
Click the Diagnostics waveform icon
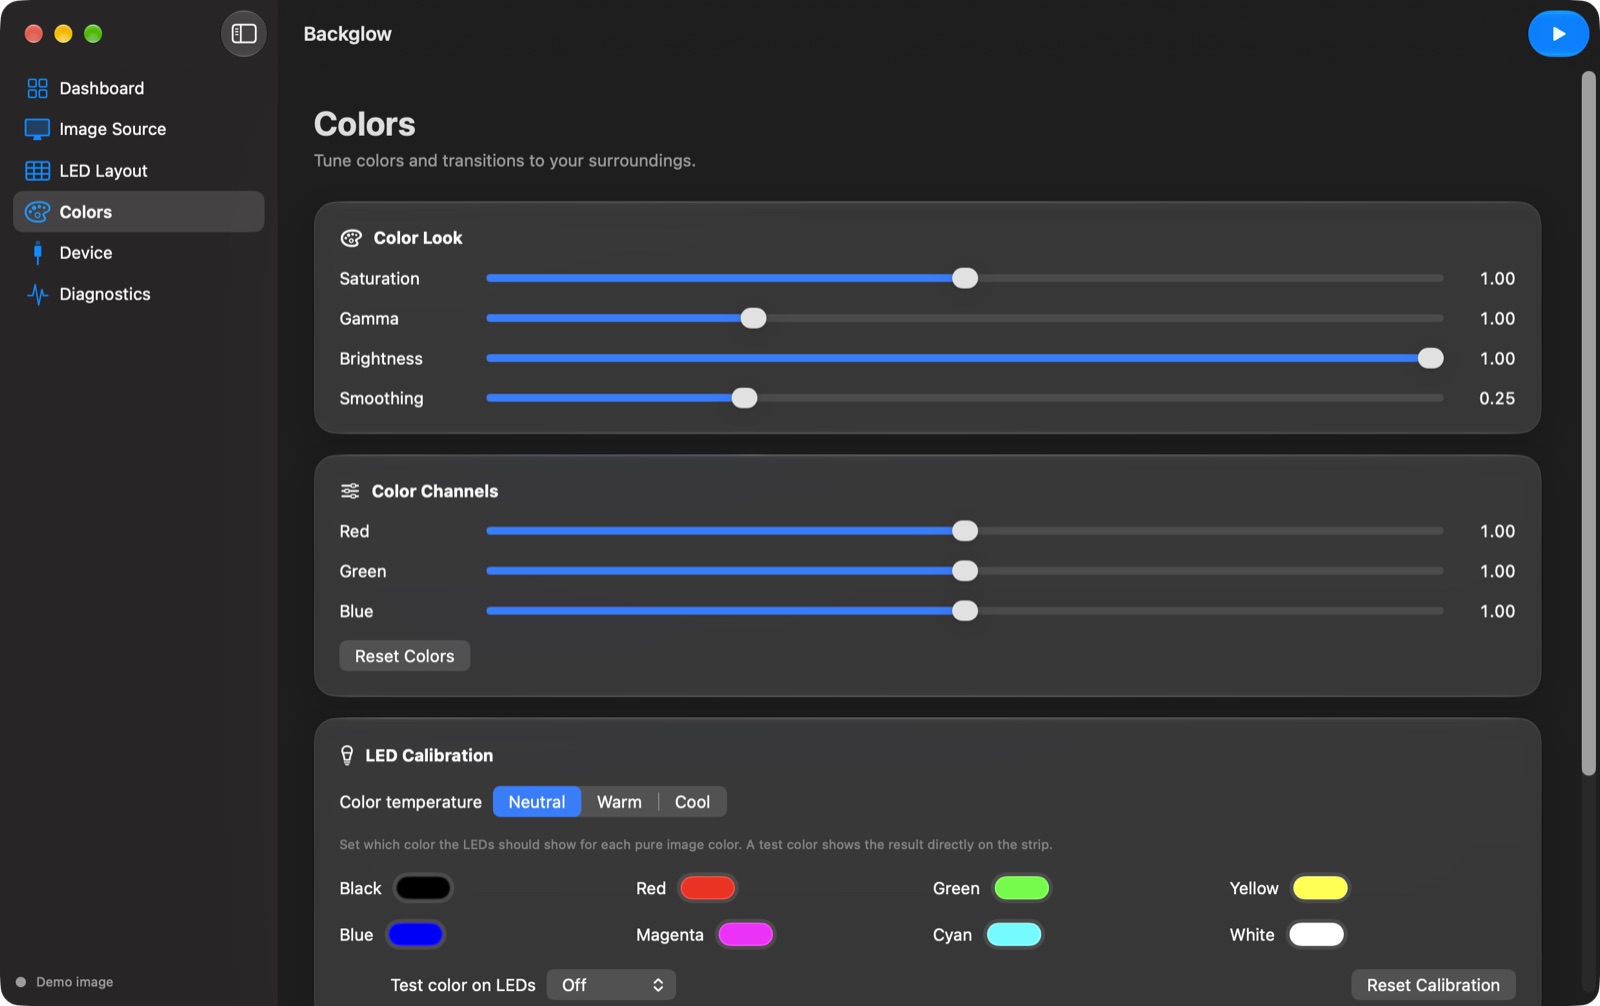point(37,294)
